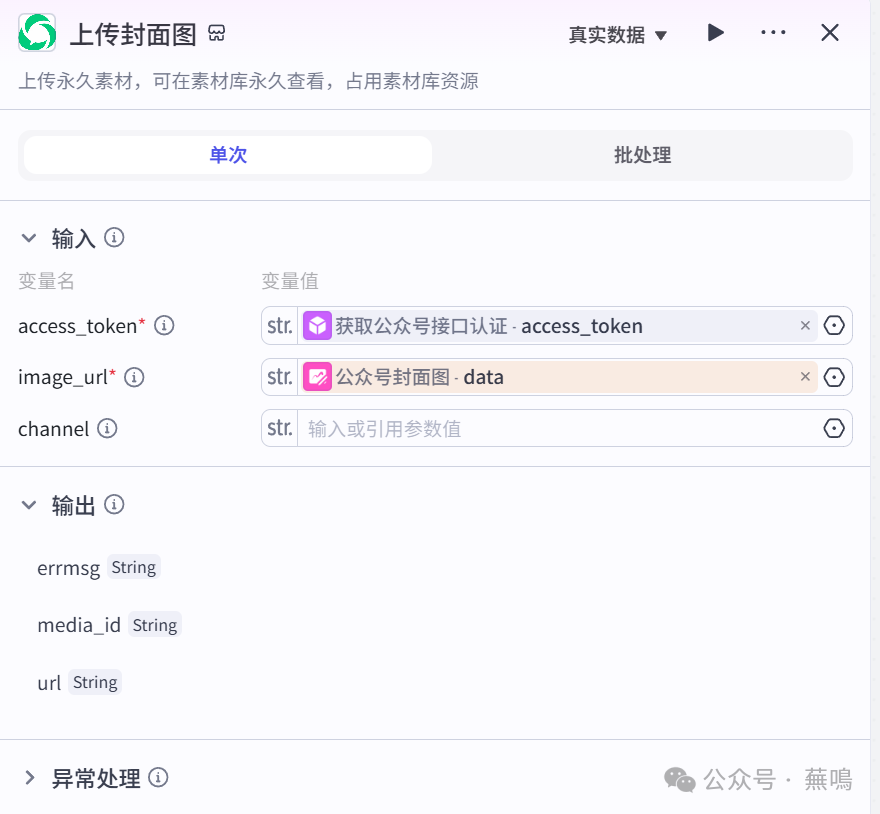Click info icon next to 输入 heading
This screenshot has width=880, height=814.
tap(115, 238)
